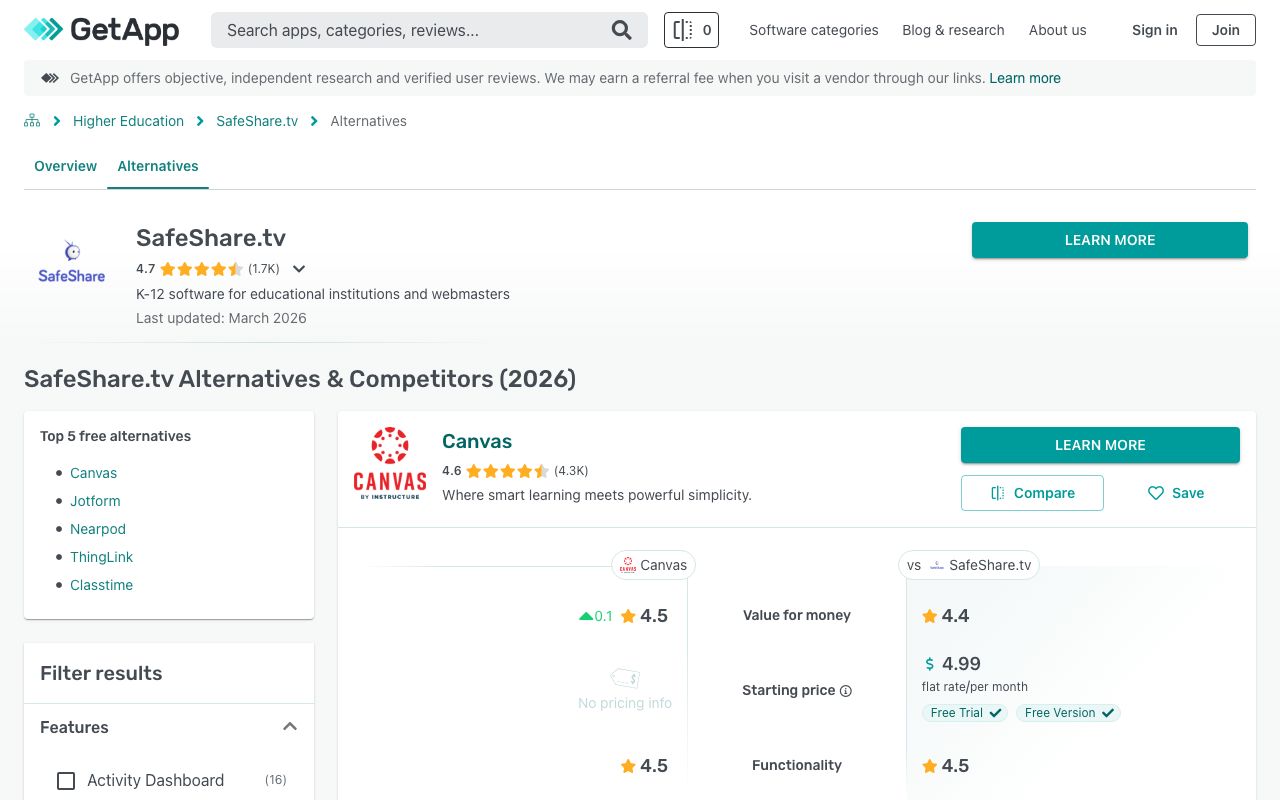The image size is (1280, 800).
Task: Open the compare list icon in header
Action: coord(691,30)
